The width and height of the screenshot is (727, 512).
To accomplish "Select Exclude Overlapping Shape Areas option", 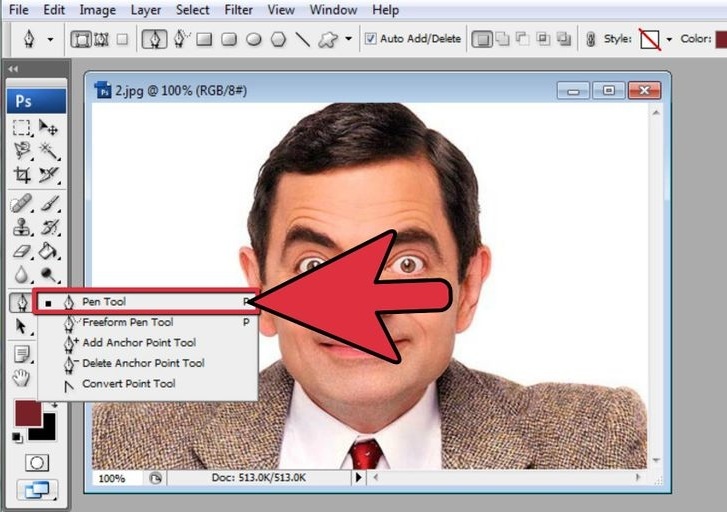I will (564, 39).
